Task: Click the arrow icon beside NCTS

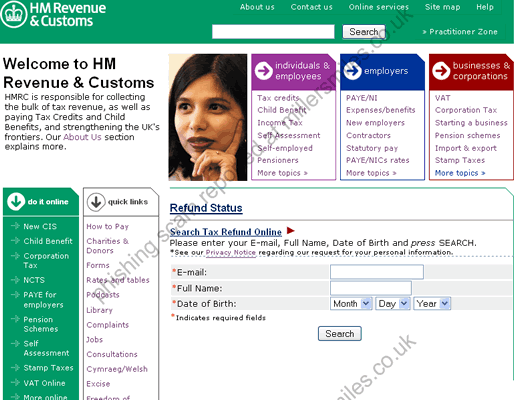Action: point(15,280)
